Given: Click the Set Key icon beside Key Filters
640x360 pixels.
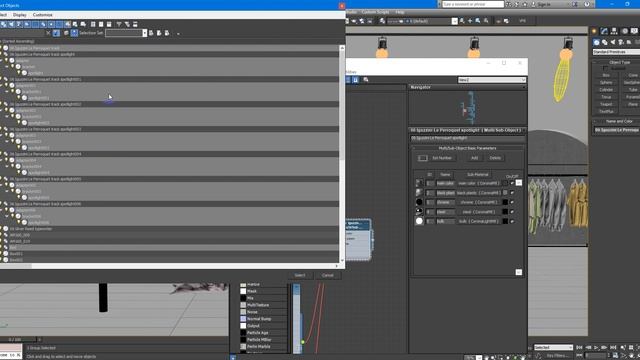Looking at the screenshot, I should pos(538,356).
